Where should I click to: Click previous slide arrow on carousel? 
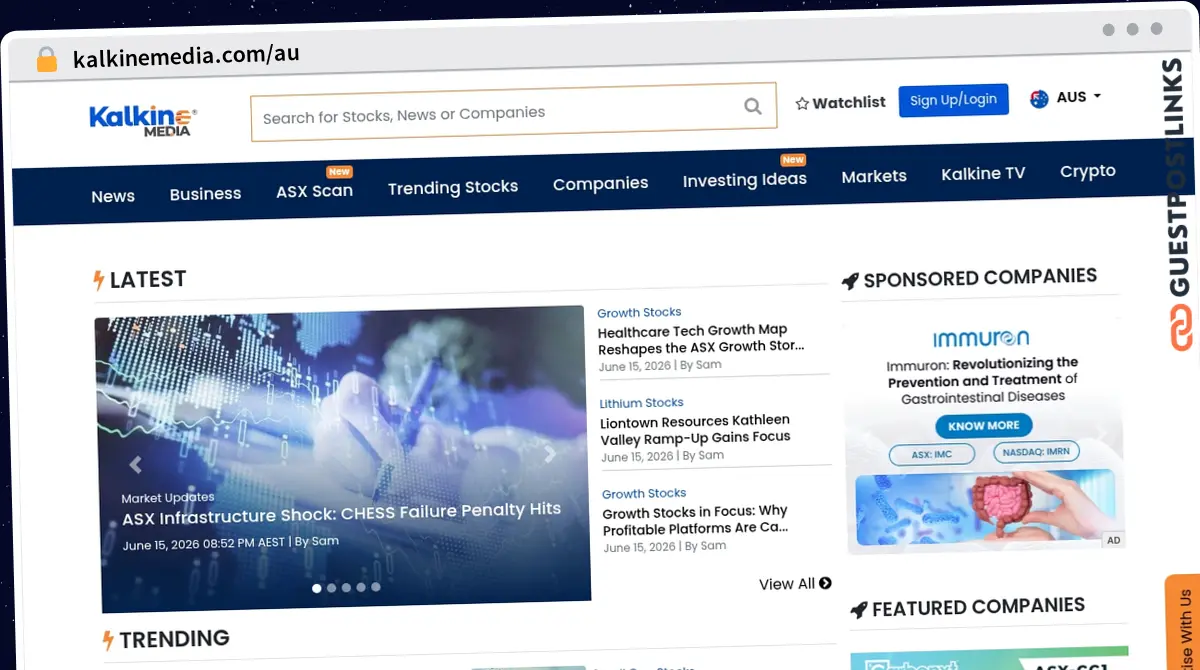[135, 464]
